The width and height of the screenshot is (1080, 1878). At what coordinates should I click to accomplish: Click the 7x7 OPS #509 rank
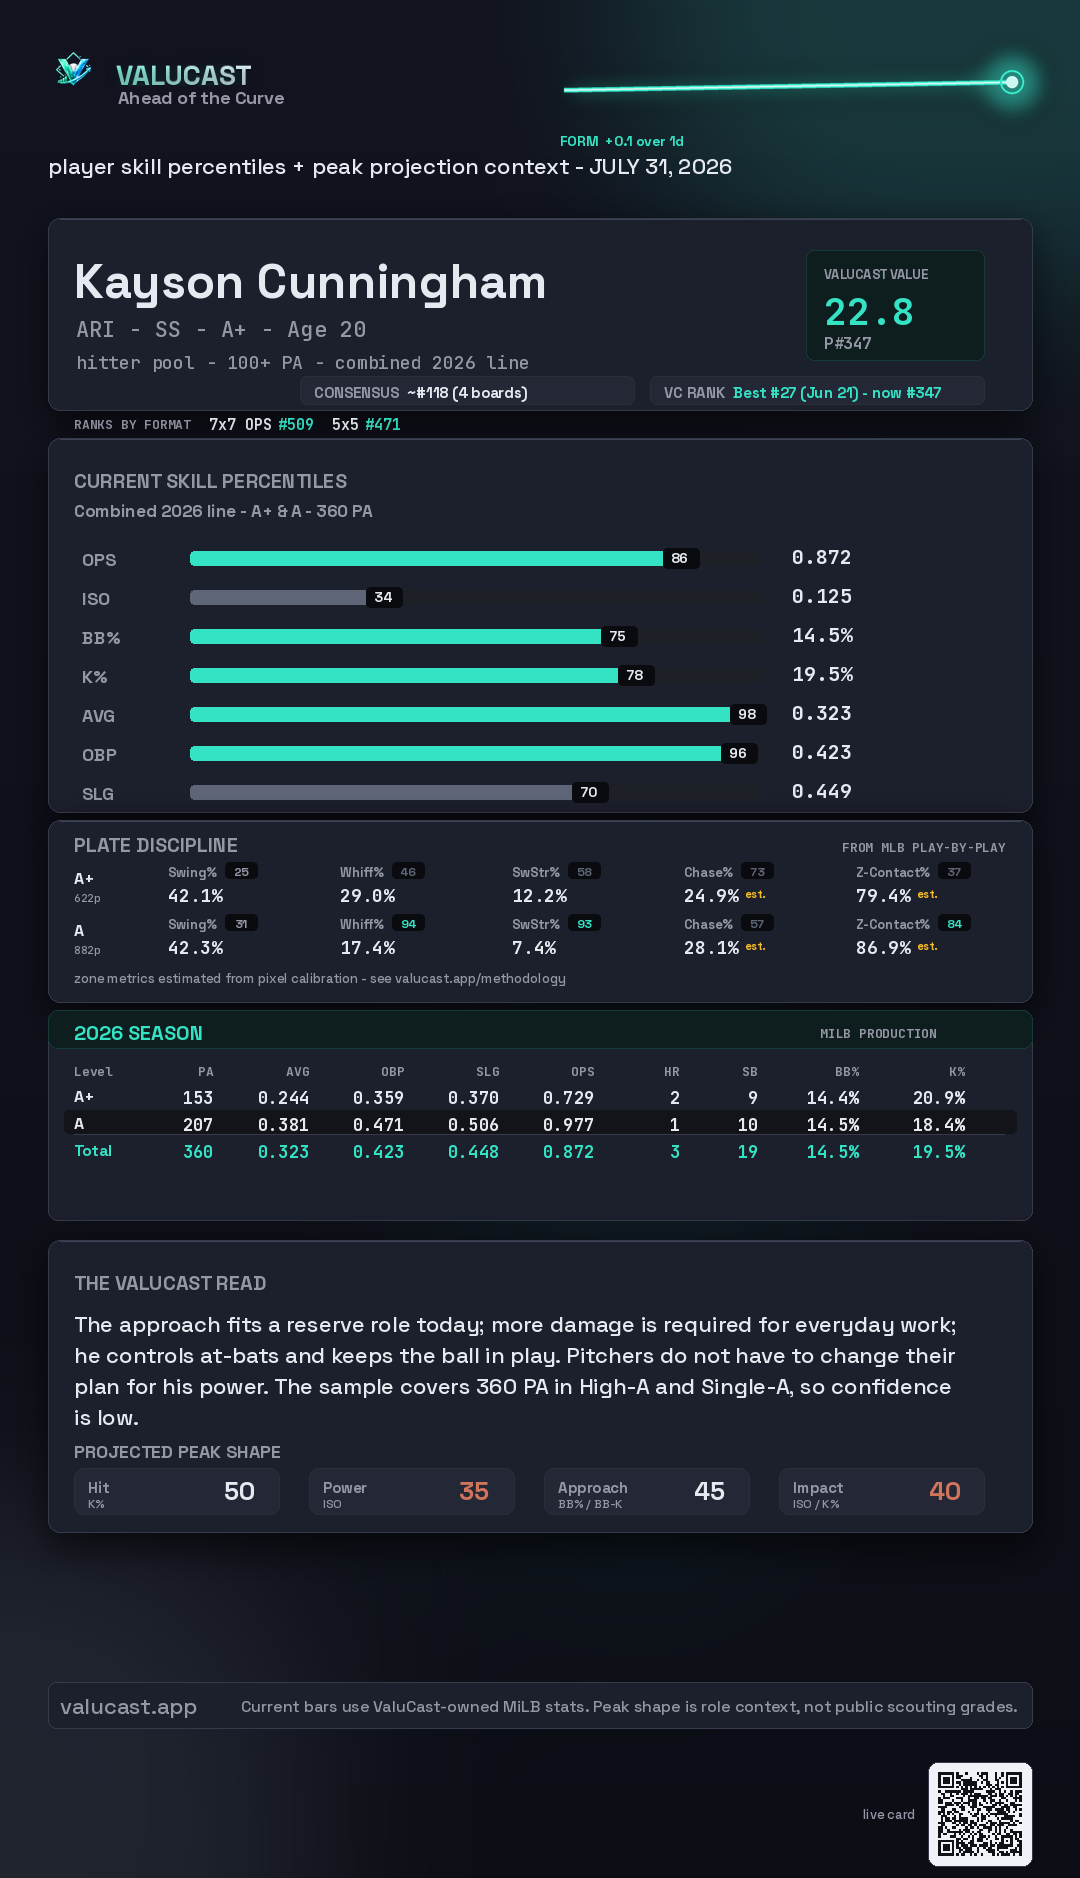(261, 424)
